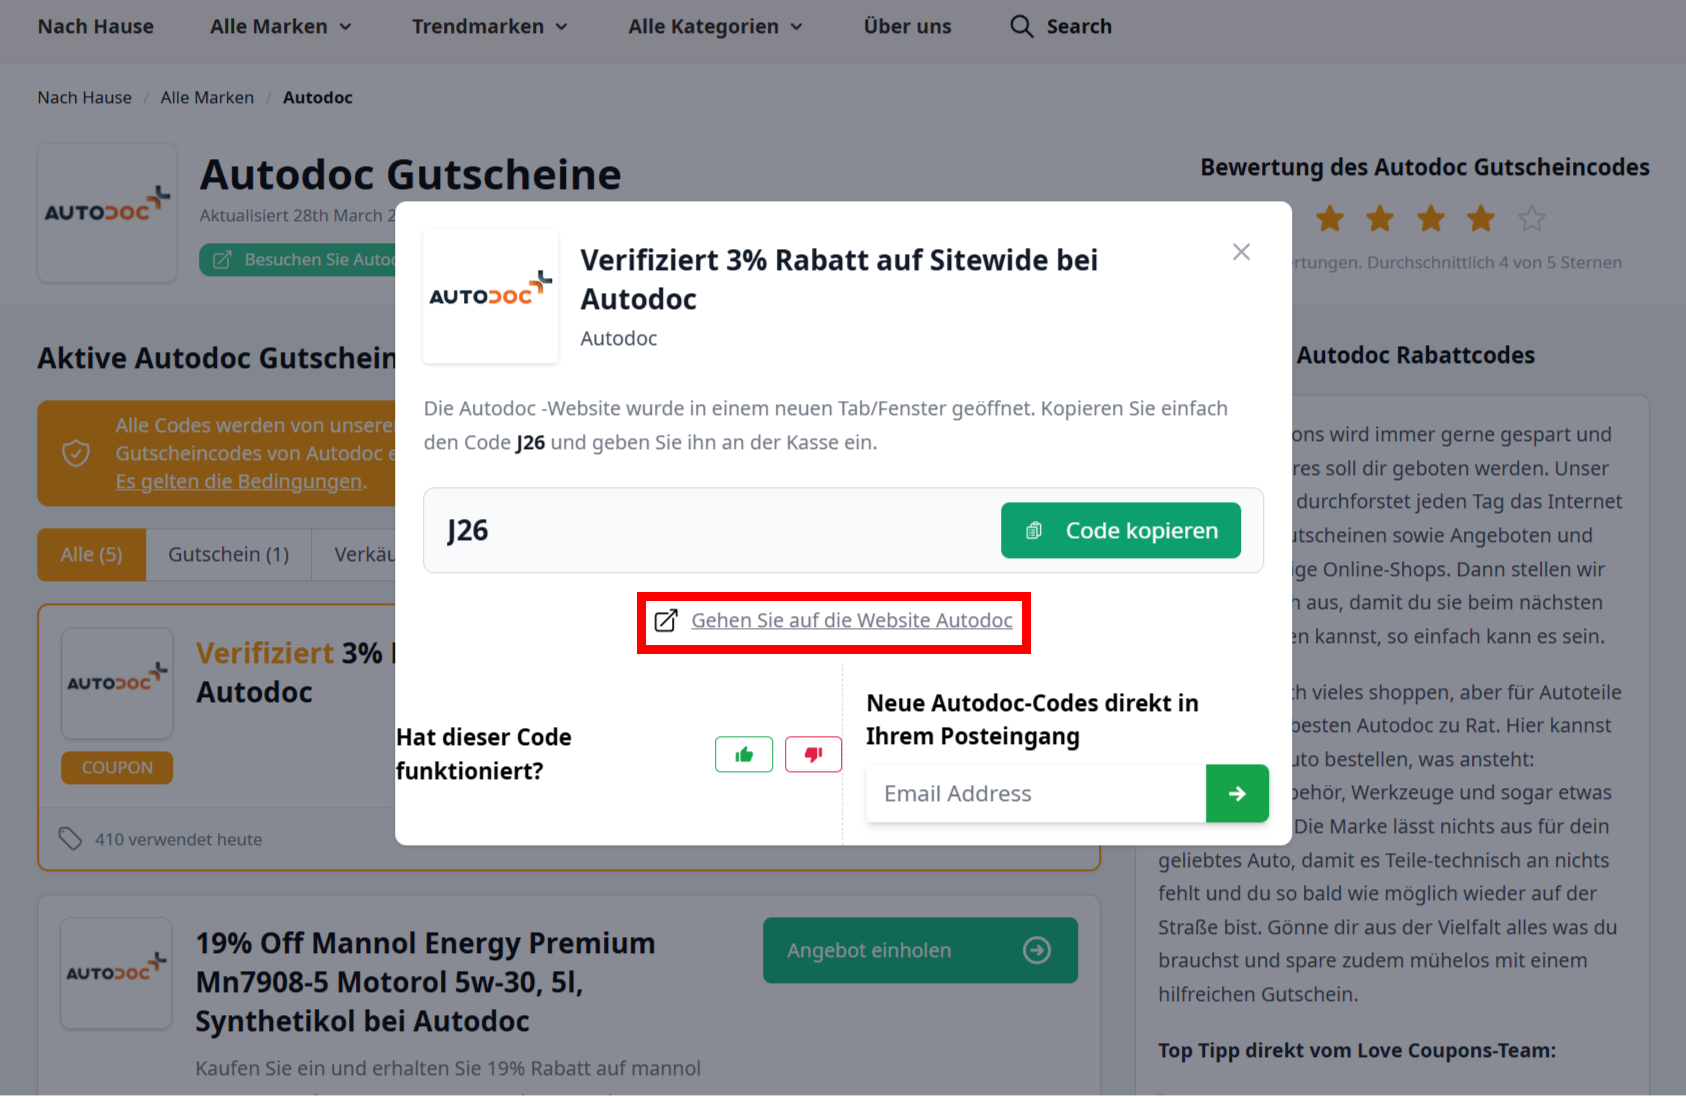Click the fifth empty rating star
The width and height of the screenshot is (1686, 1103).
point(1531,218)
